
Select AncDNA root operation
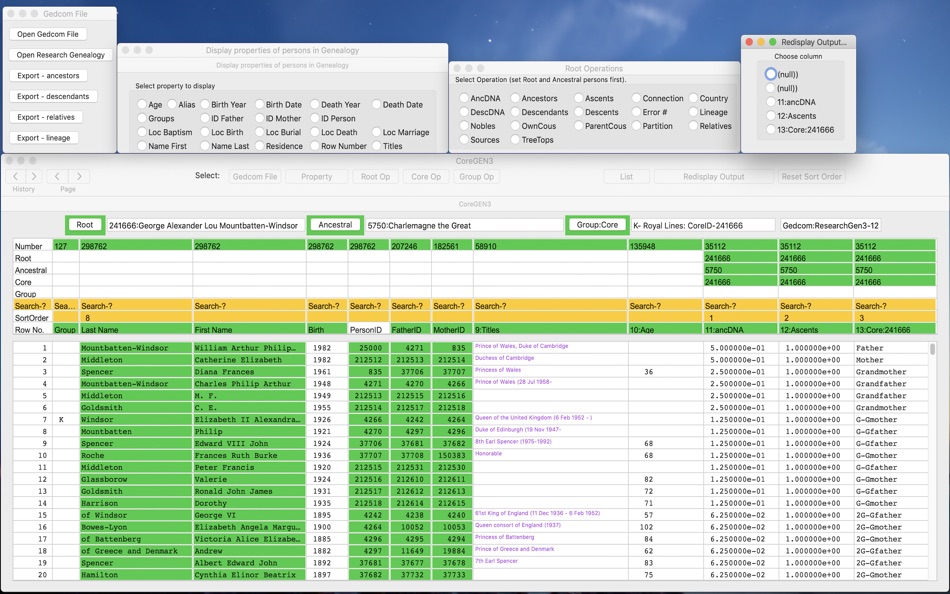pos(463,98)
